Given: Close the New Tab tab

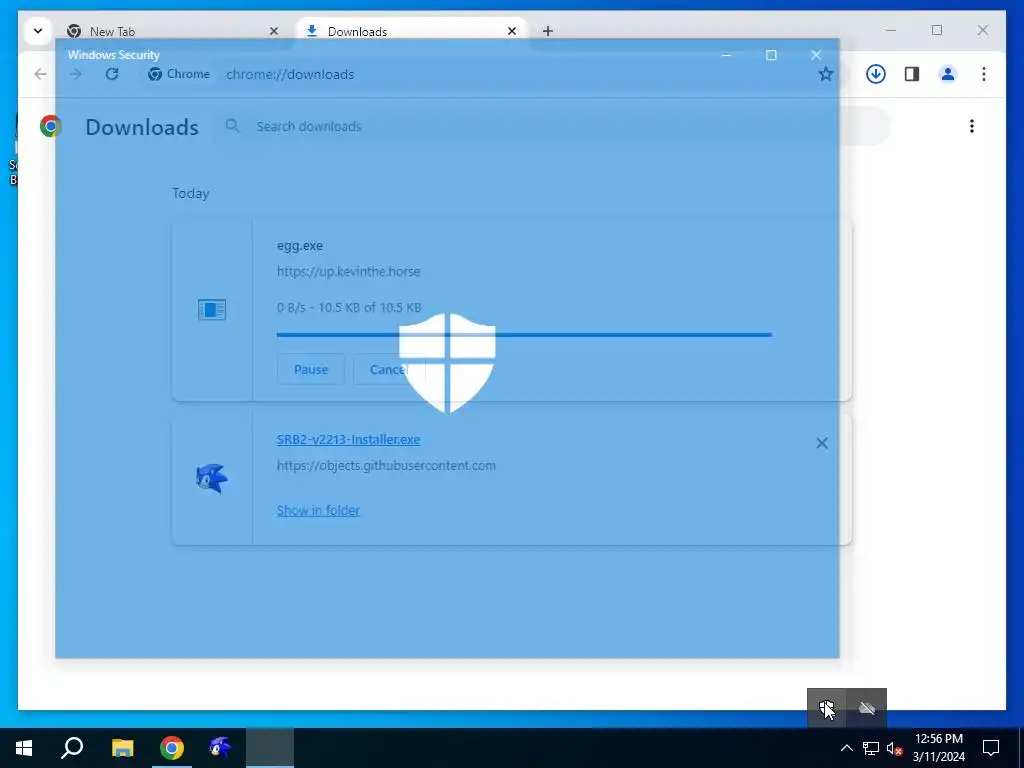Looking at the screenshot, I should click(x=274, y=31).
